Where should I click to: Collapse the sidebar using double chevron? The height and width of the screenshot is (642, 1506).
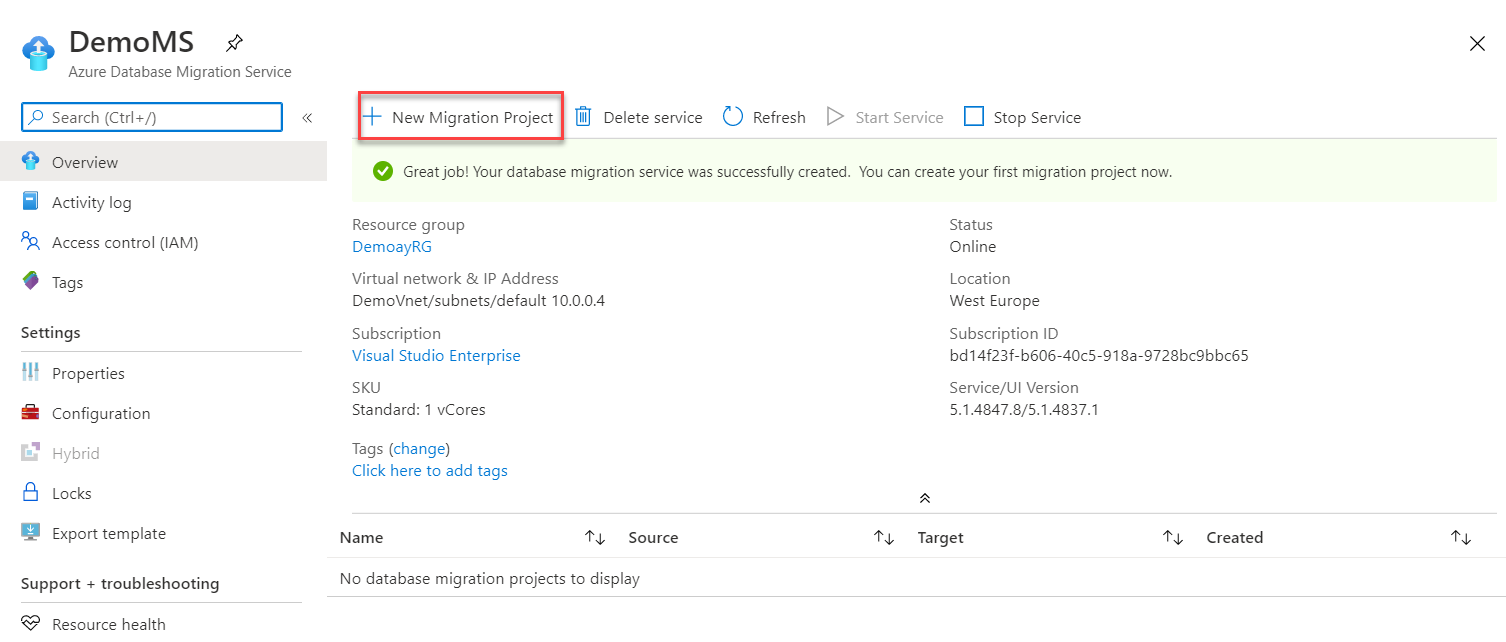(x=307, y=118)
